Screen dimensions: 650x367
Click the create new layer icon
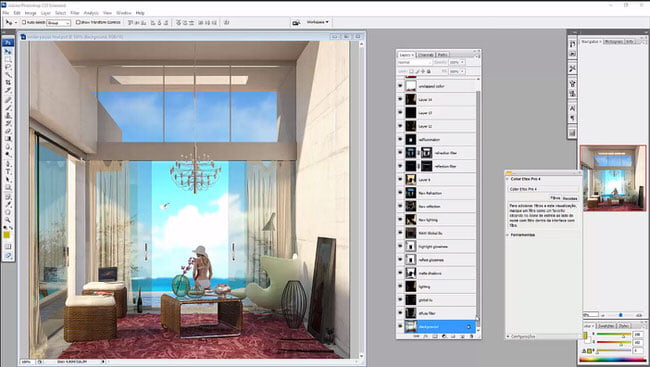tap(463, 336)
